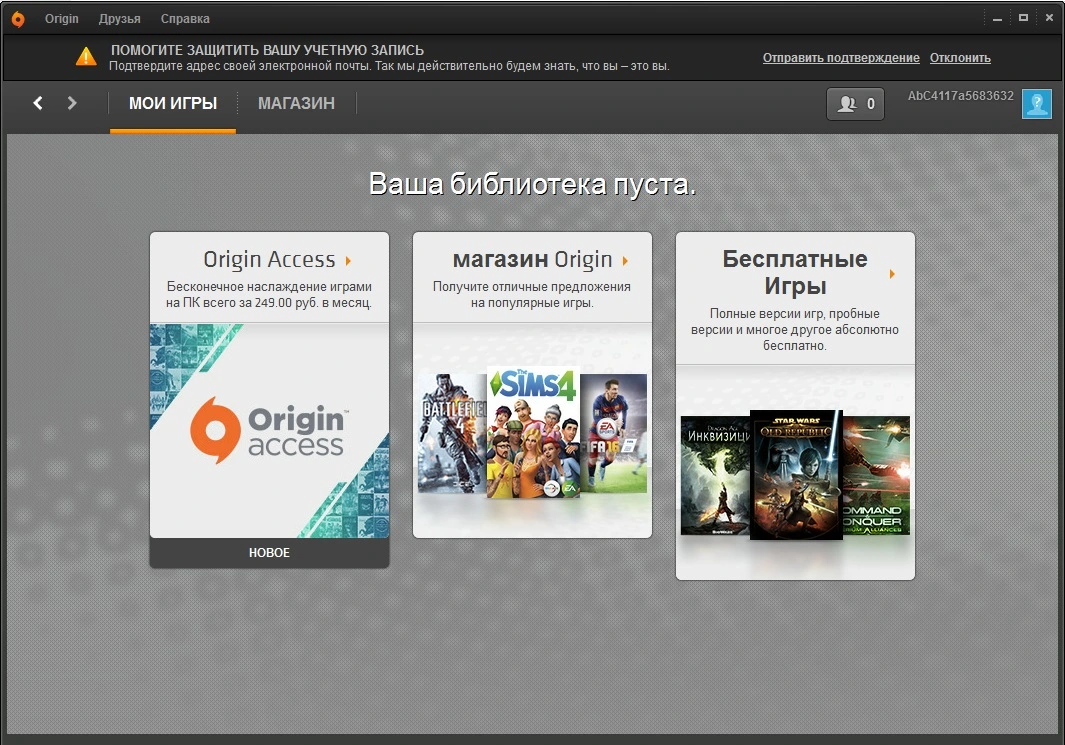1065x745 pixels.
Task: Open the Бесплатные Игры card title
Action: tap(795, 272)
